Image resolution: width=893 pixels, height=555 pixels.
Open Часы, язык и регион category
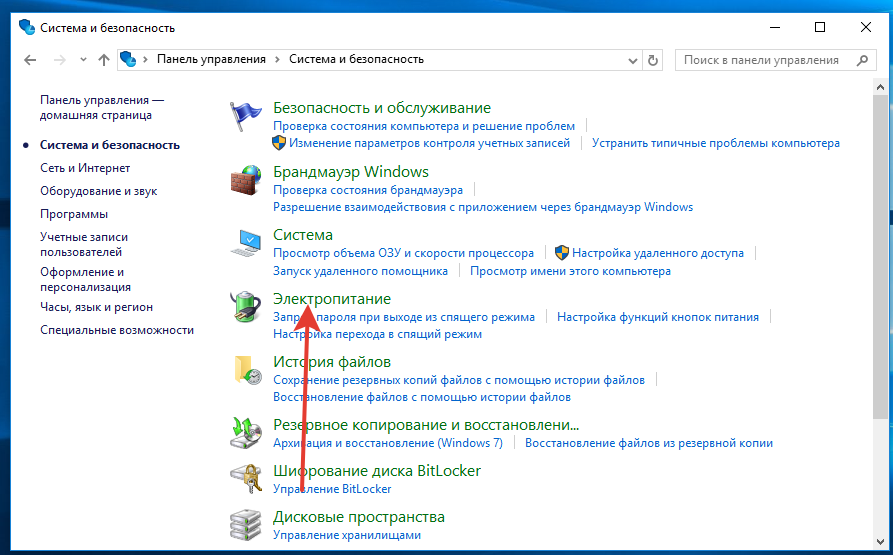click(96, 307)
